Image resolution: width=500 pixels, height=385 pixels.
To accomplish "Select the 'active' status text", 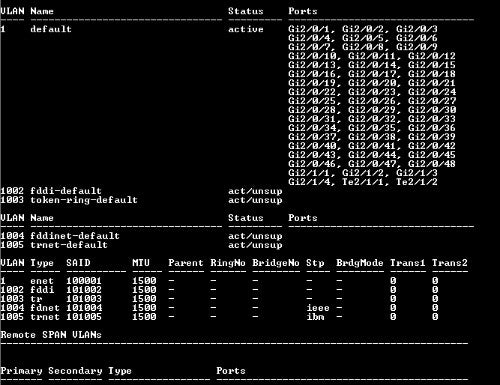I will [x=246, y=29].
